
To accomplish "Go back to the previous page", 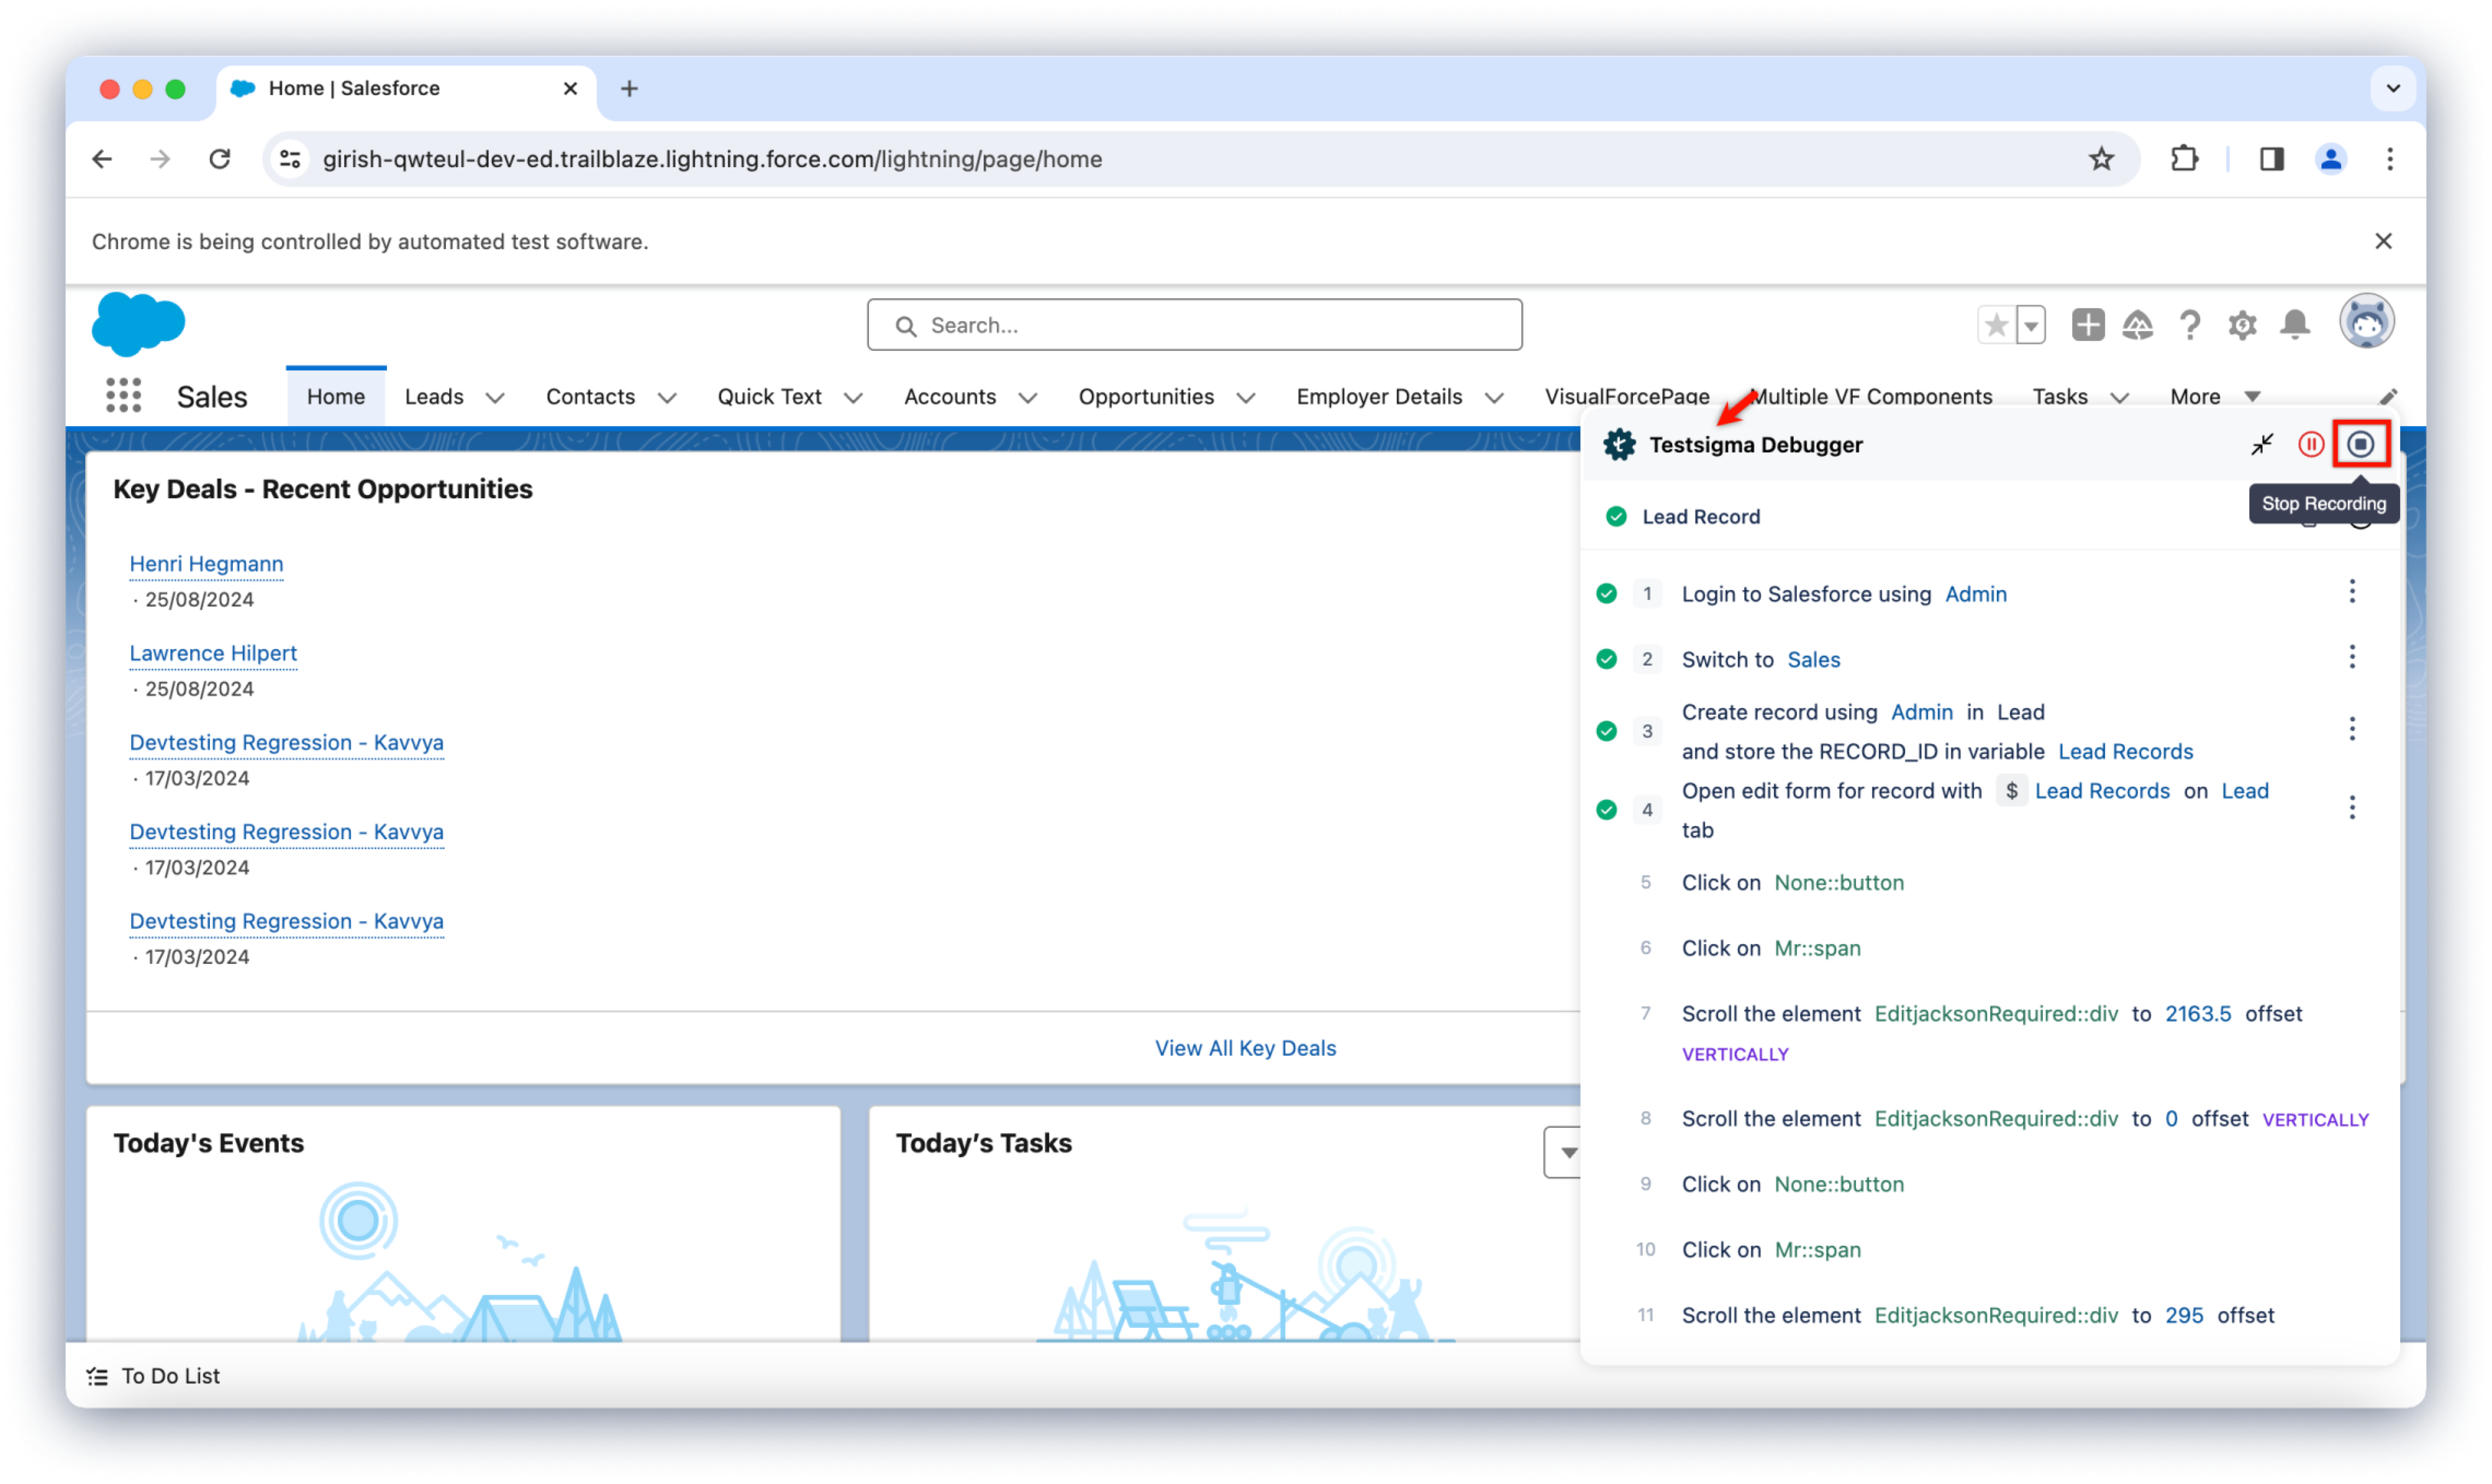I will point(102,159).
